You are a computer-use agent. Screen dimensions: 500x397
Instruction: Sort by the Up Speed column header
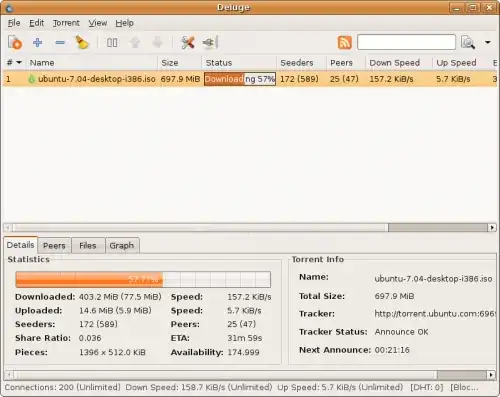click(x=461, y=63)
